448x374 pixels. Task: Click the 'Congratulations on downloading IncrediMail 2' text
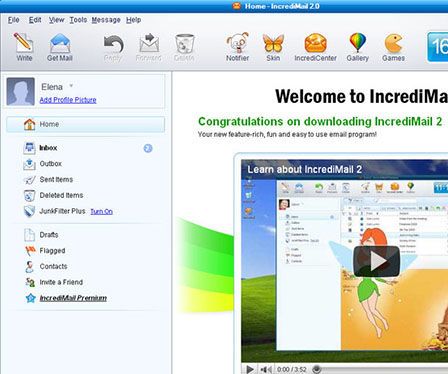click(x=320, y=121)
